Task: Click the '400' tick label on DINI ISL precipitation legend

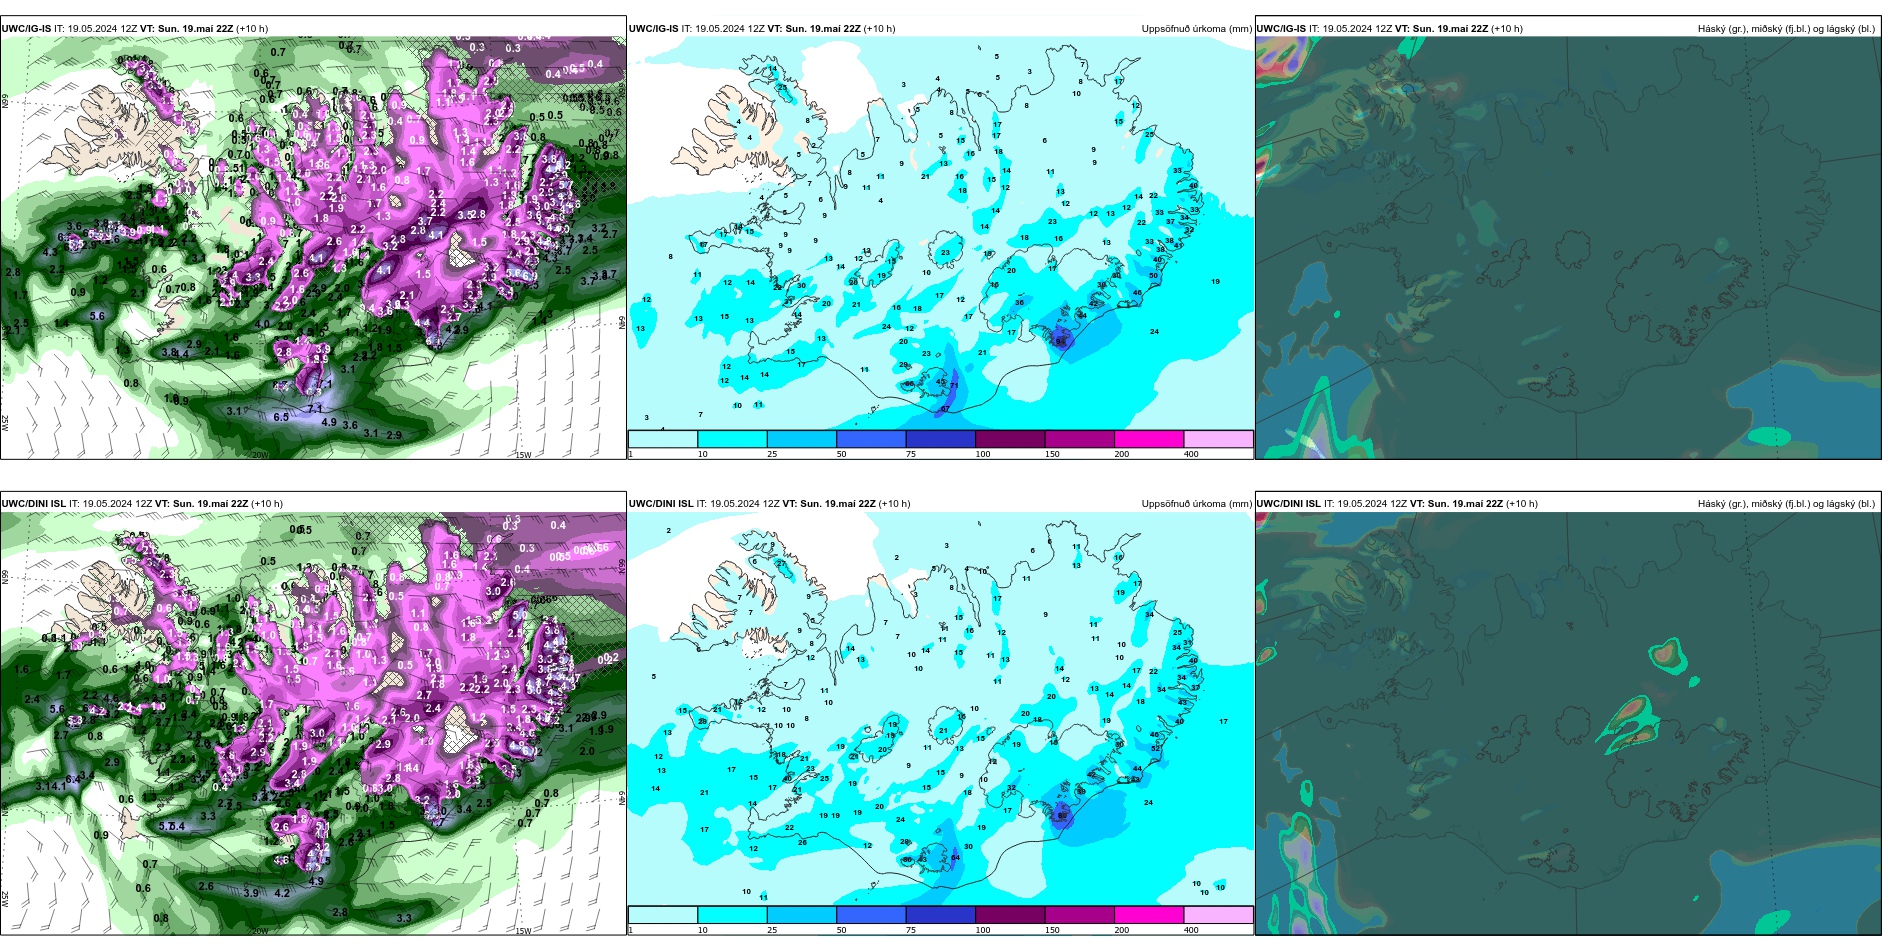Action: click(x=1191, y=930)
